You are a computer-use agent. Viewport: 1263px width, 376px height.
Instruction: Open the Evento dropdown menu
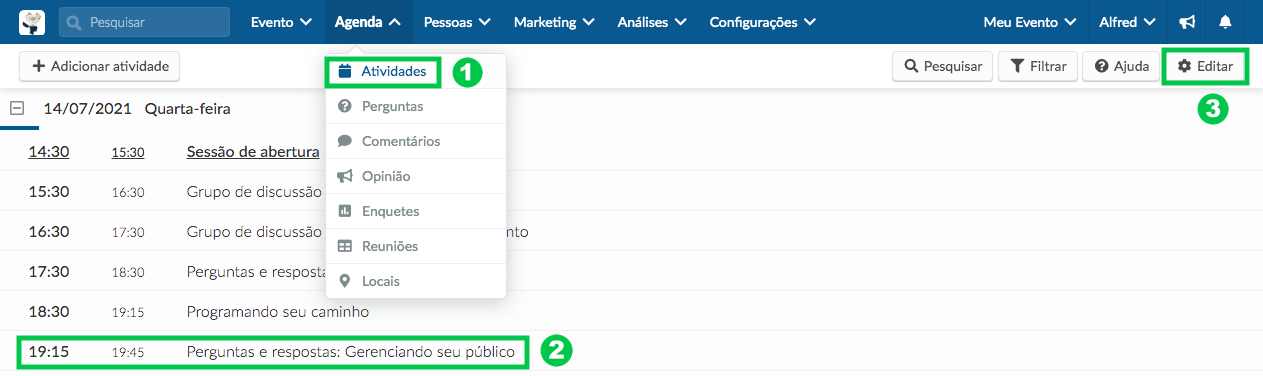point(281,22)
